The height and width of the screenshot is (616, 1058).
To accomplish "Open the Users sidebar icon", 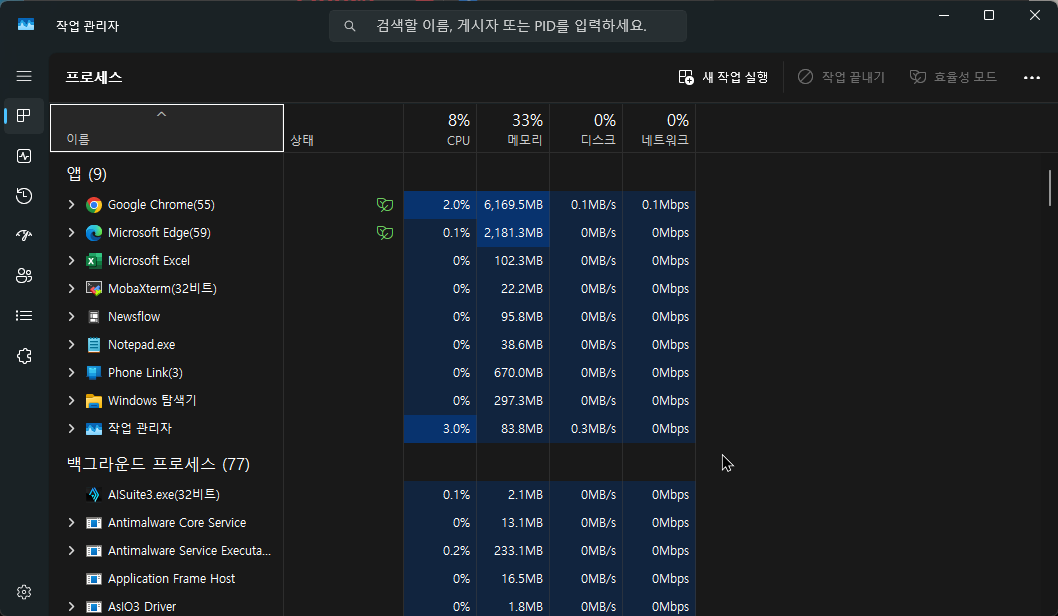I will 24,275.
